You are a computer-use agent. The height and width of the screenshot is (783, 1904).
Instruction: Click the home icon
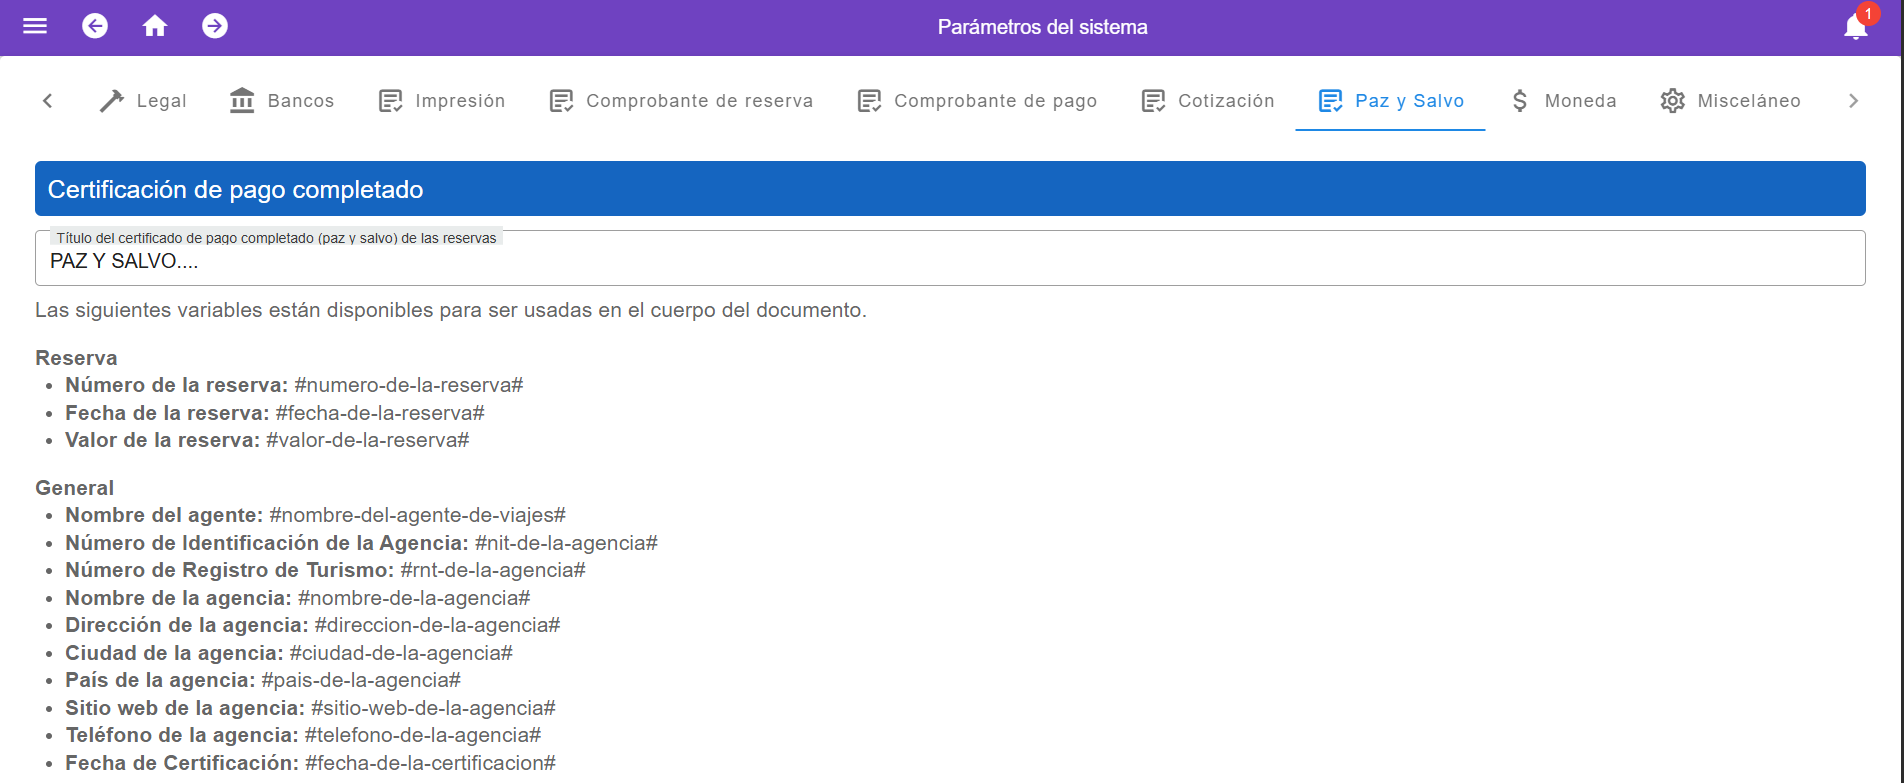(x=155, y=26)
